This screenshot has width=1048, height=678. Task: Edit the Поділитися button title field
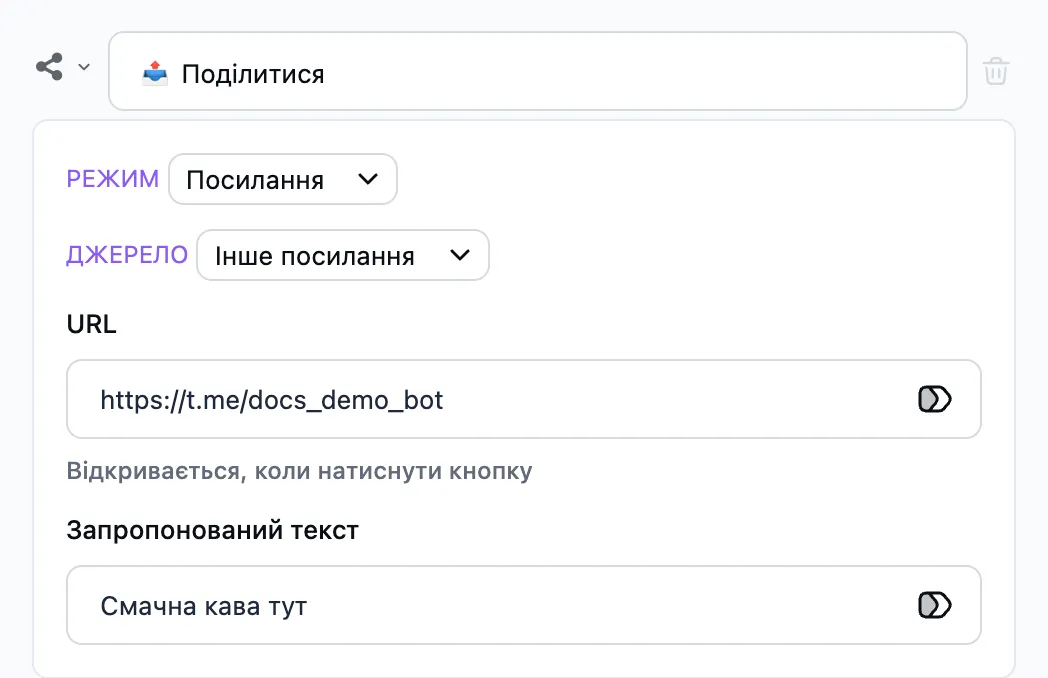[537, 71]
